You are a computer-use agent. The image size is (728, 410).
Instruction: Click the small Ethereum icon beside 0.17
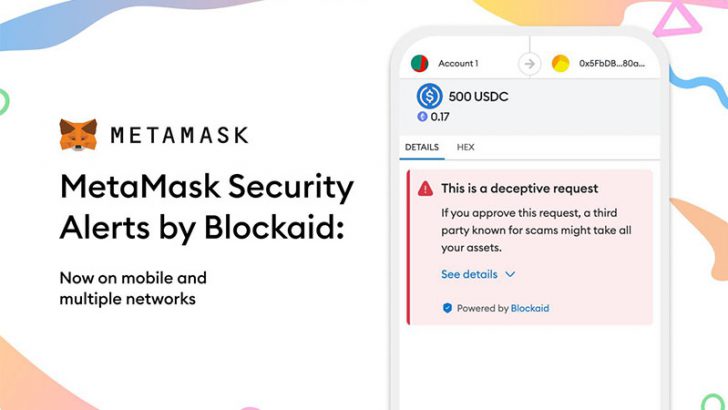(422, 117)
